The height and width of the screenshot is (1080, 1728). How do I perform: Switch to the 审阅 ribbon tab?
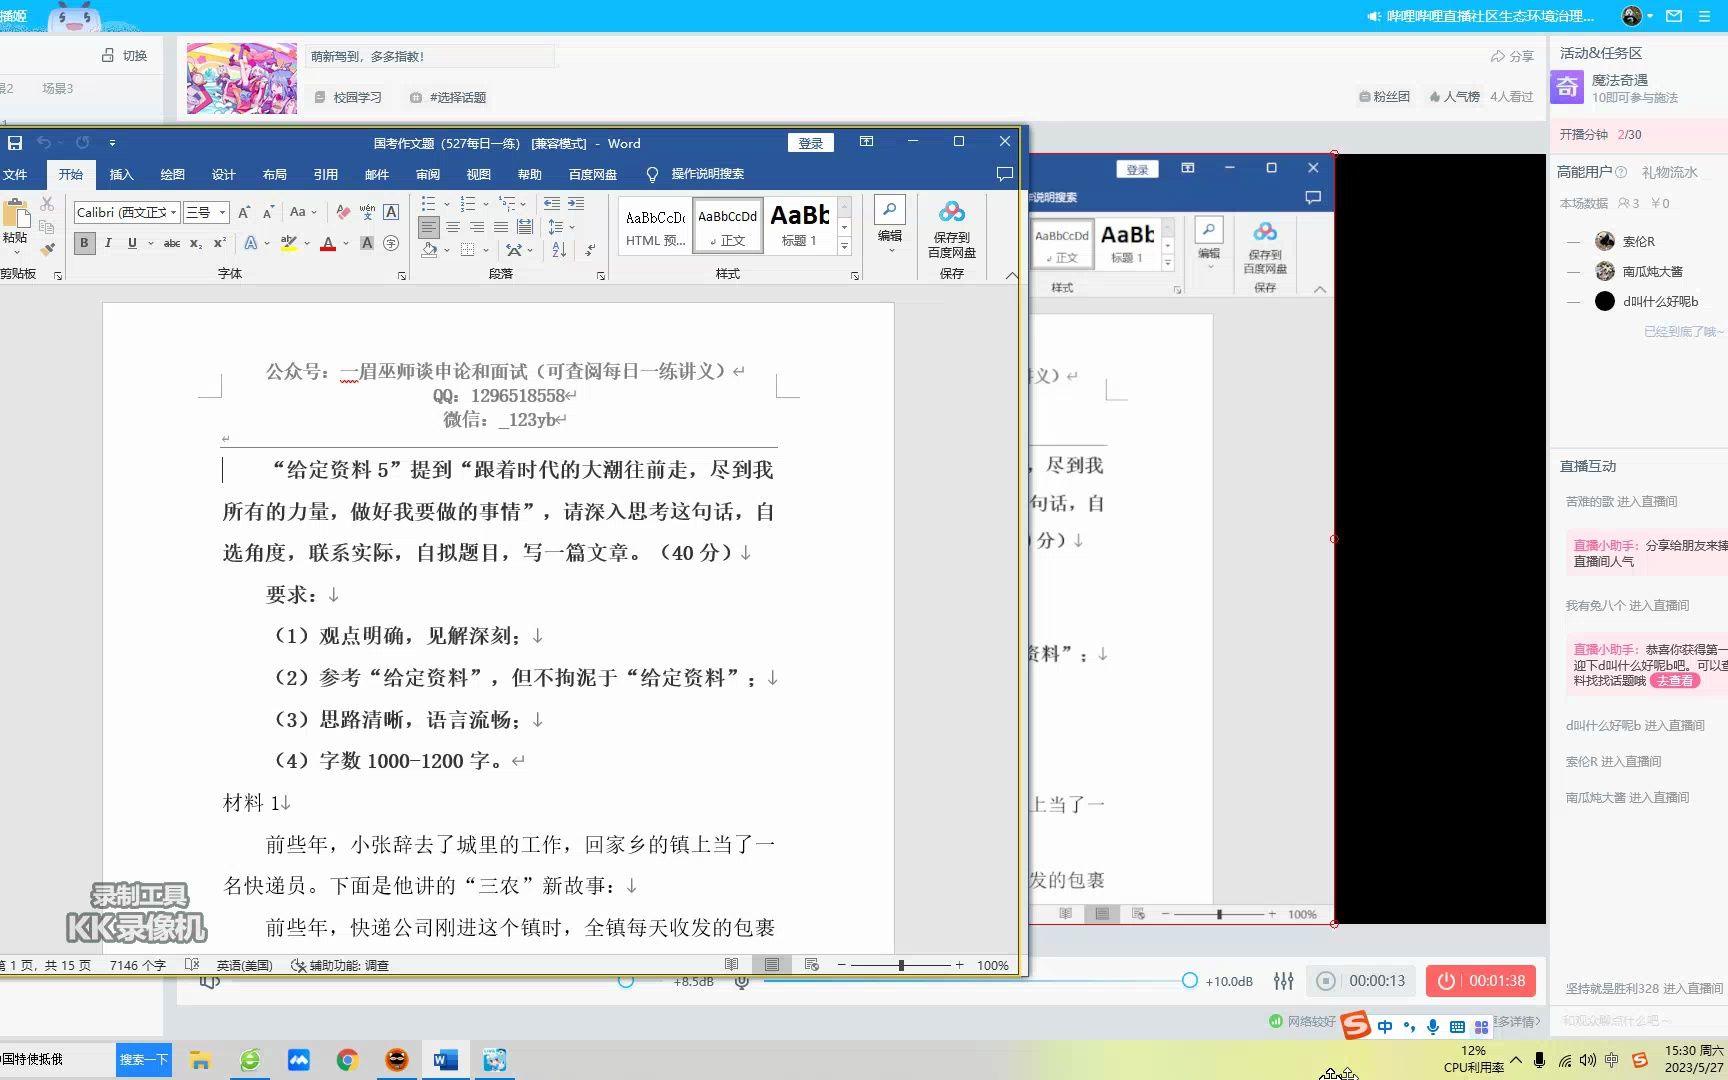click(428, 174)
